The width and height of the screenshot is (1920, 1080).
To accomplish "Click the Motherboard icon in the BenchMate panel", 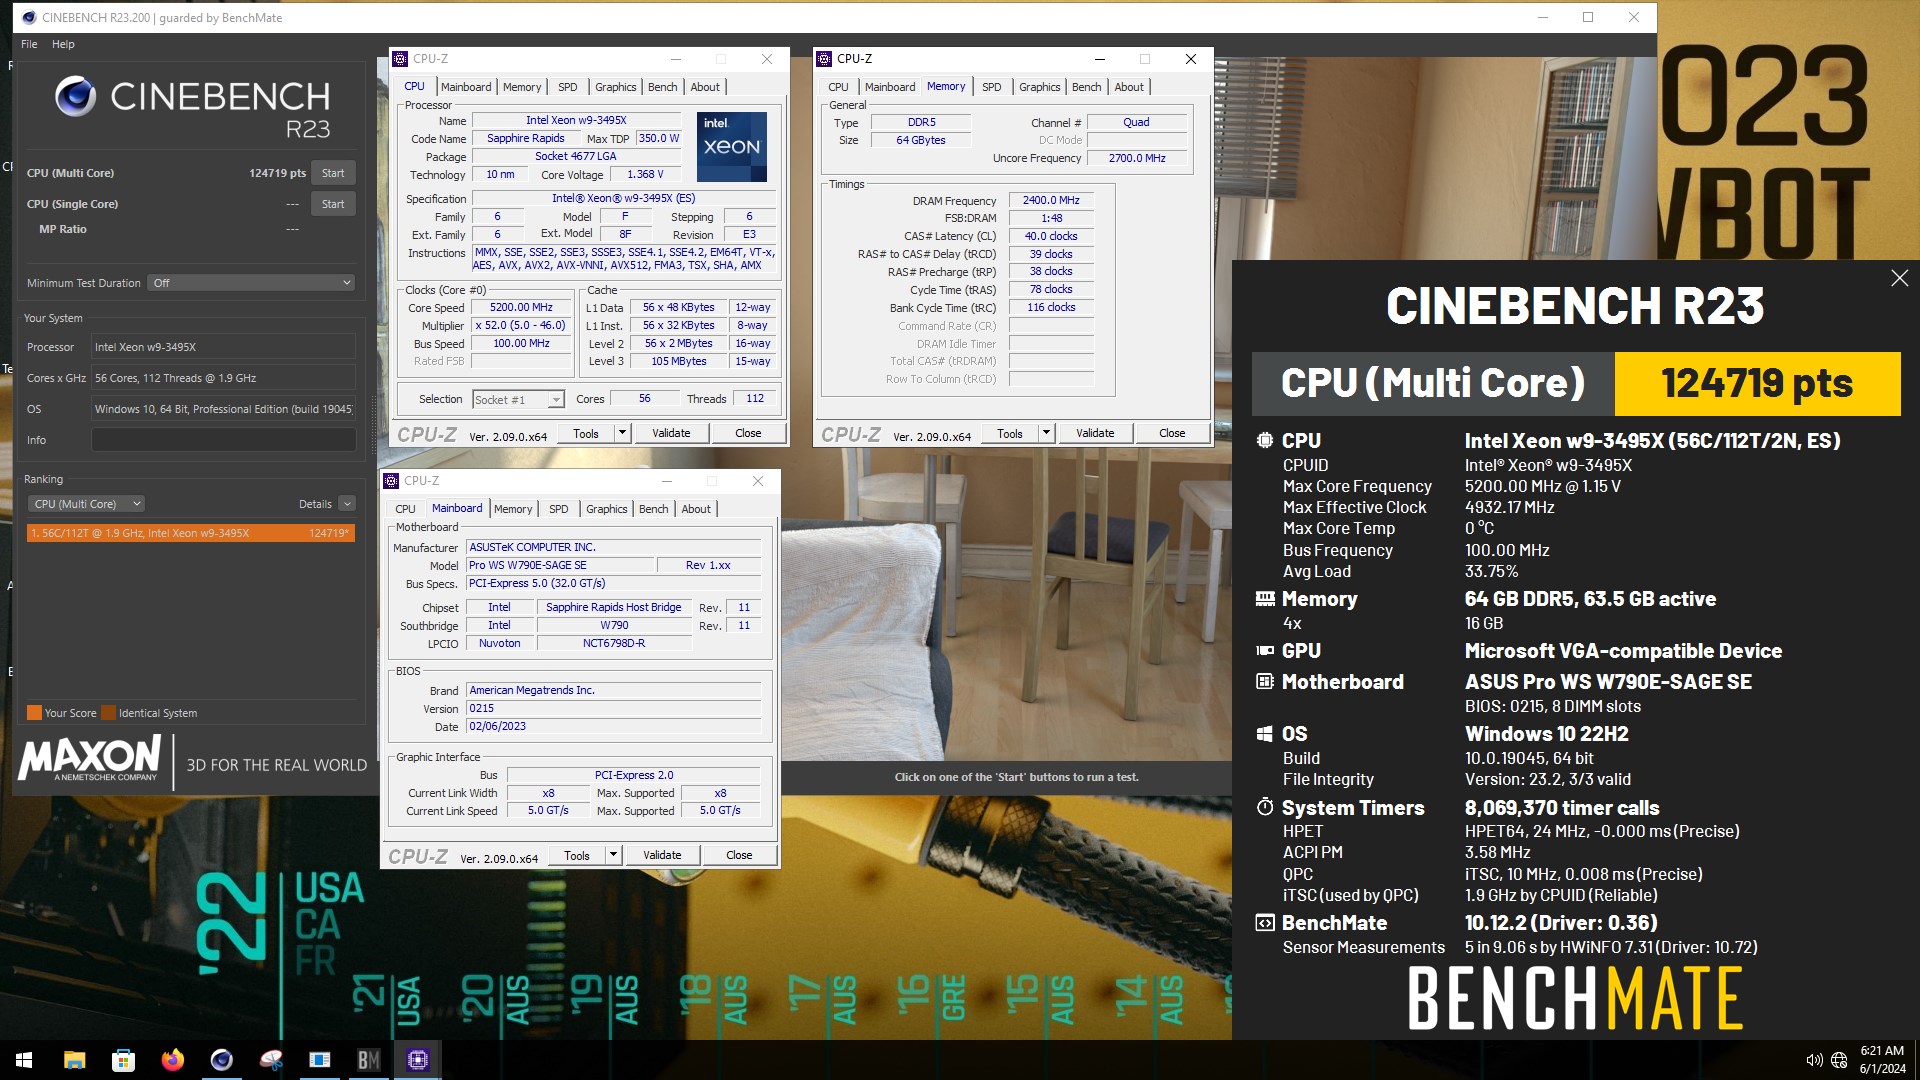I will click(x=1265, y=681).
